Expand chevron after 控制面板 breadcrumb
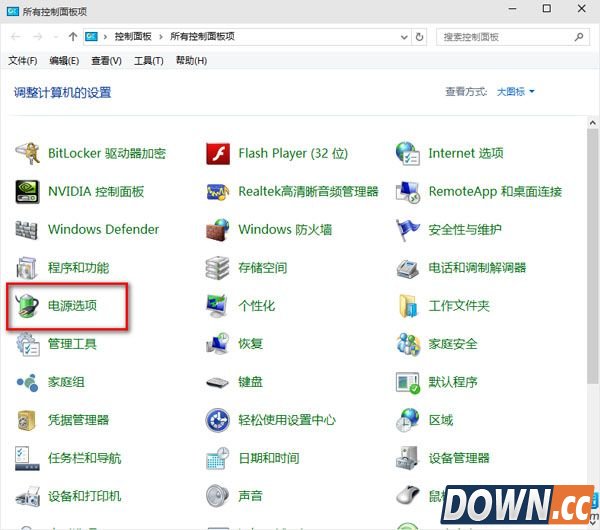Viewport: 600px width, 530px height. point(161,37)
